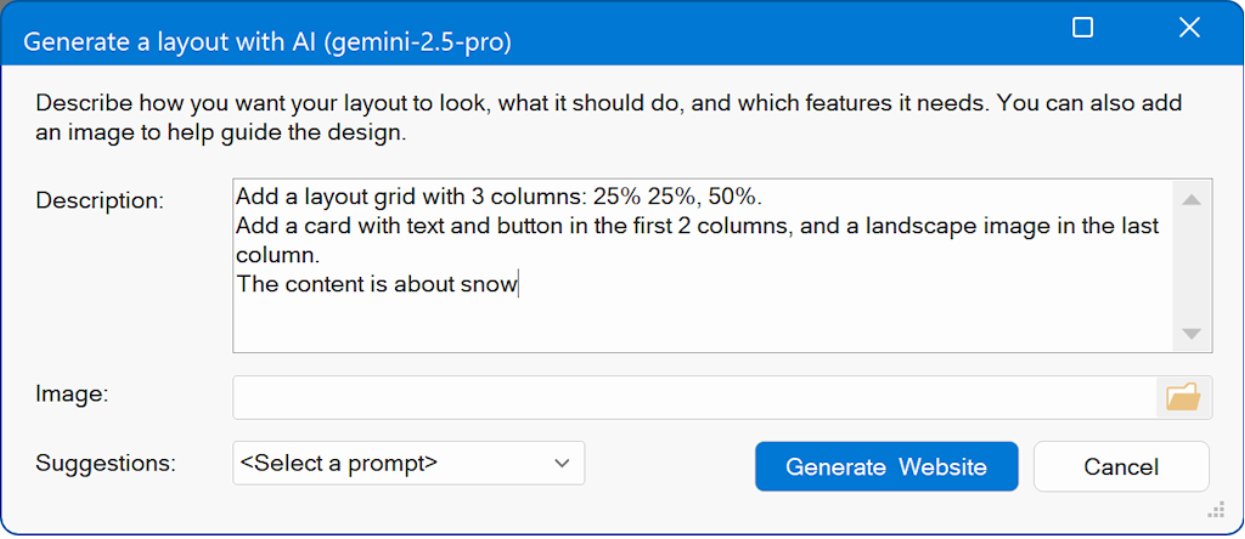Click the empty area of the Description box
This screenshot has height=539, width=1245.
click(700, 325)
